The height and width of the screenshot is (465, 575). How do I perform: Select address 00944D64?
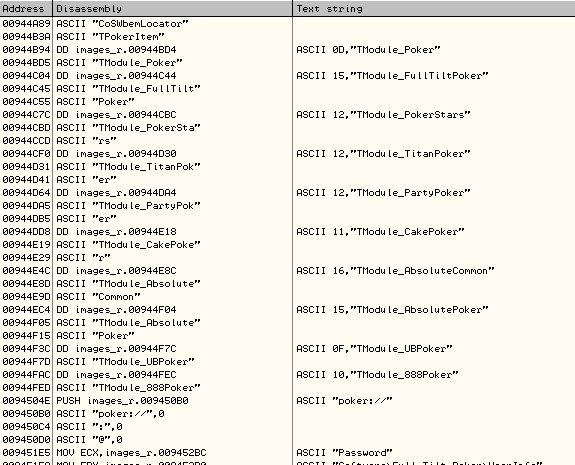pos(26,193)
